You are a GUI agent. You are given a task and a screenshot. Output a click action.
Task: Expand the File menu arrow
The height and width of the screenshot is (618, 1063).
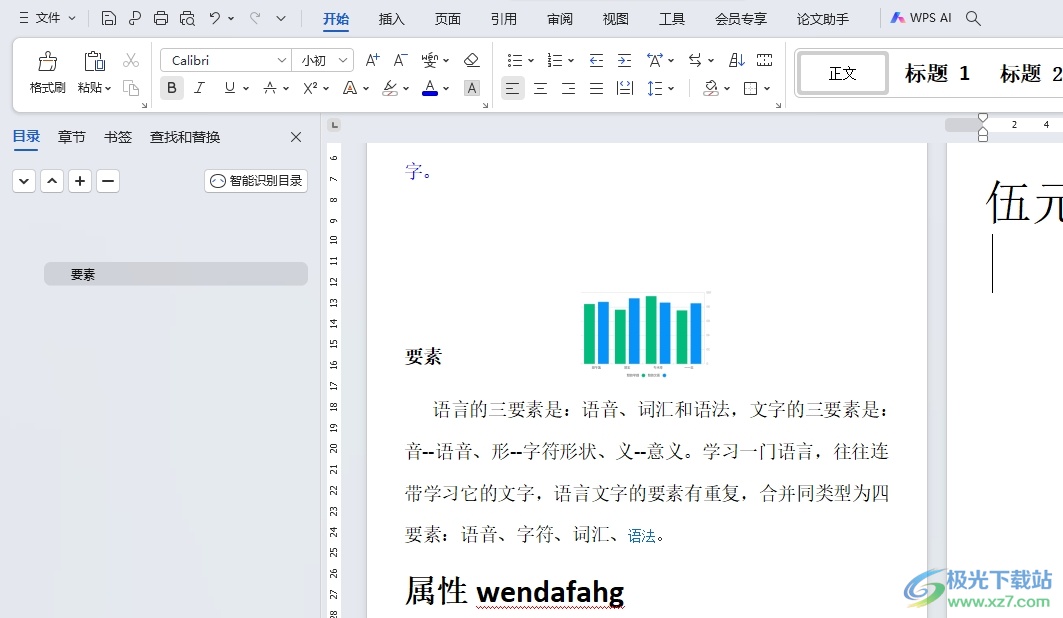pyautogui.click(x=72, y=18)
